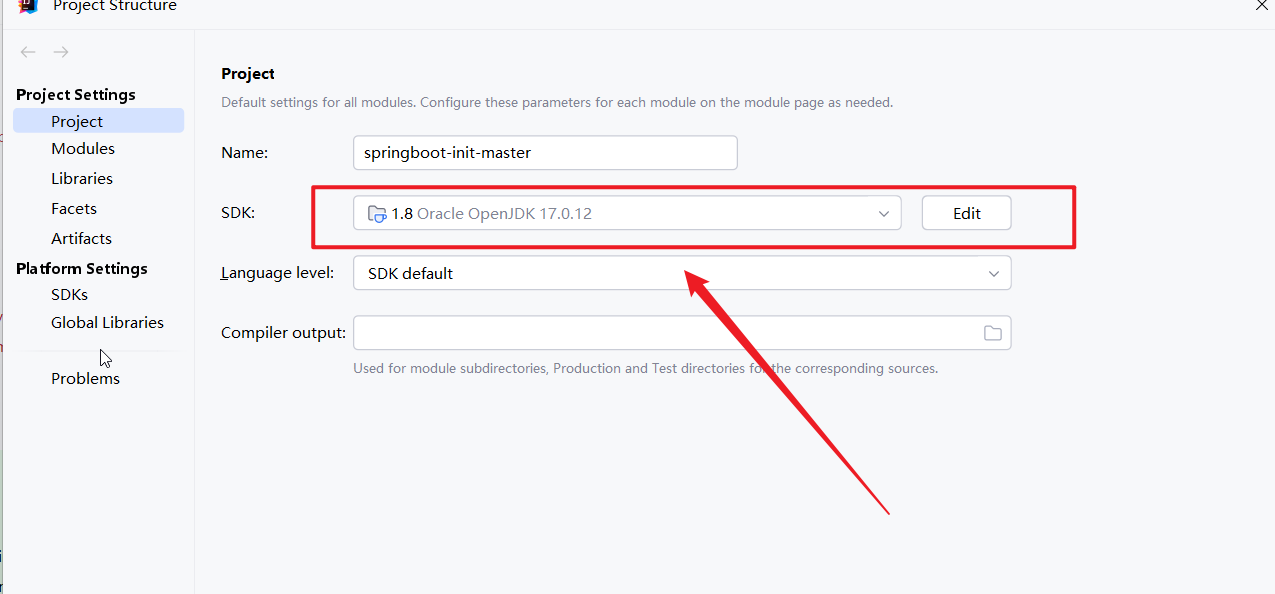Expand the SDK dropdown chevron
This screenshot has height=594, width=1275.
tap(884, 213)
